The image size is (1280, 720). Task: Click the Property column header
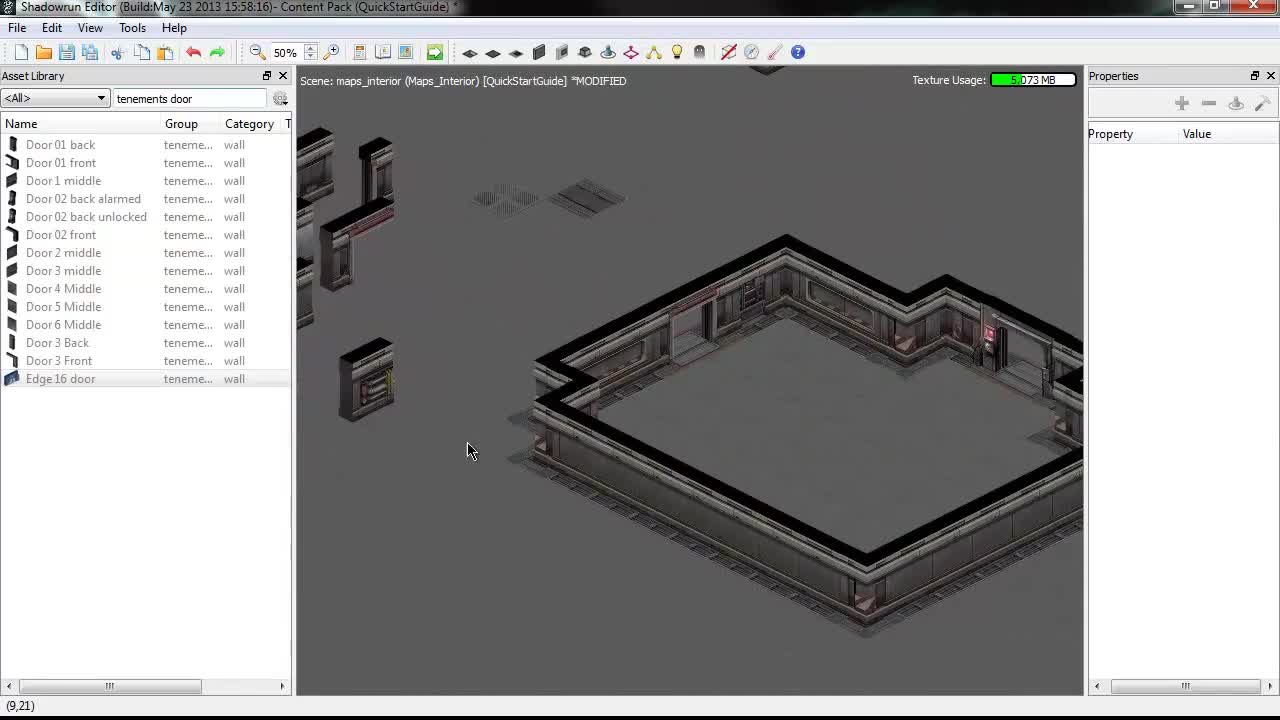point(1133,134)
